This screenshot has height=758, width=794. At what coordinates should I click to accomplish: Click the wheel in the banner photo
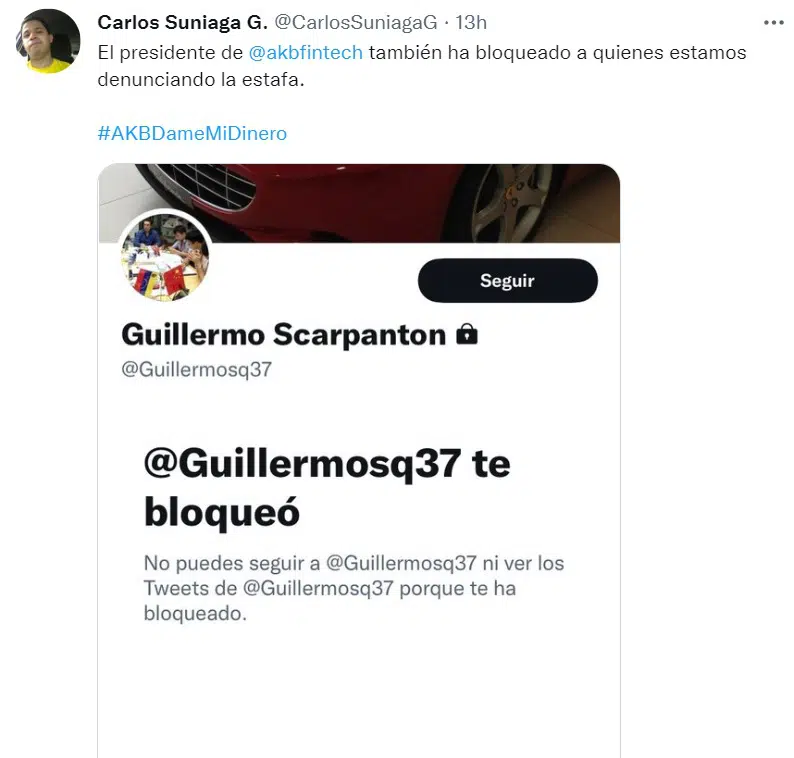(512, 203)
